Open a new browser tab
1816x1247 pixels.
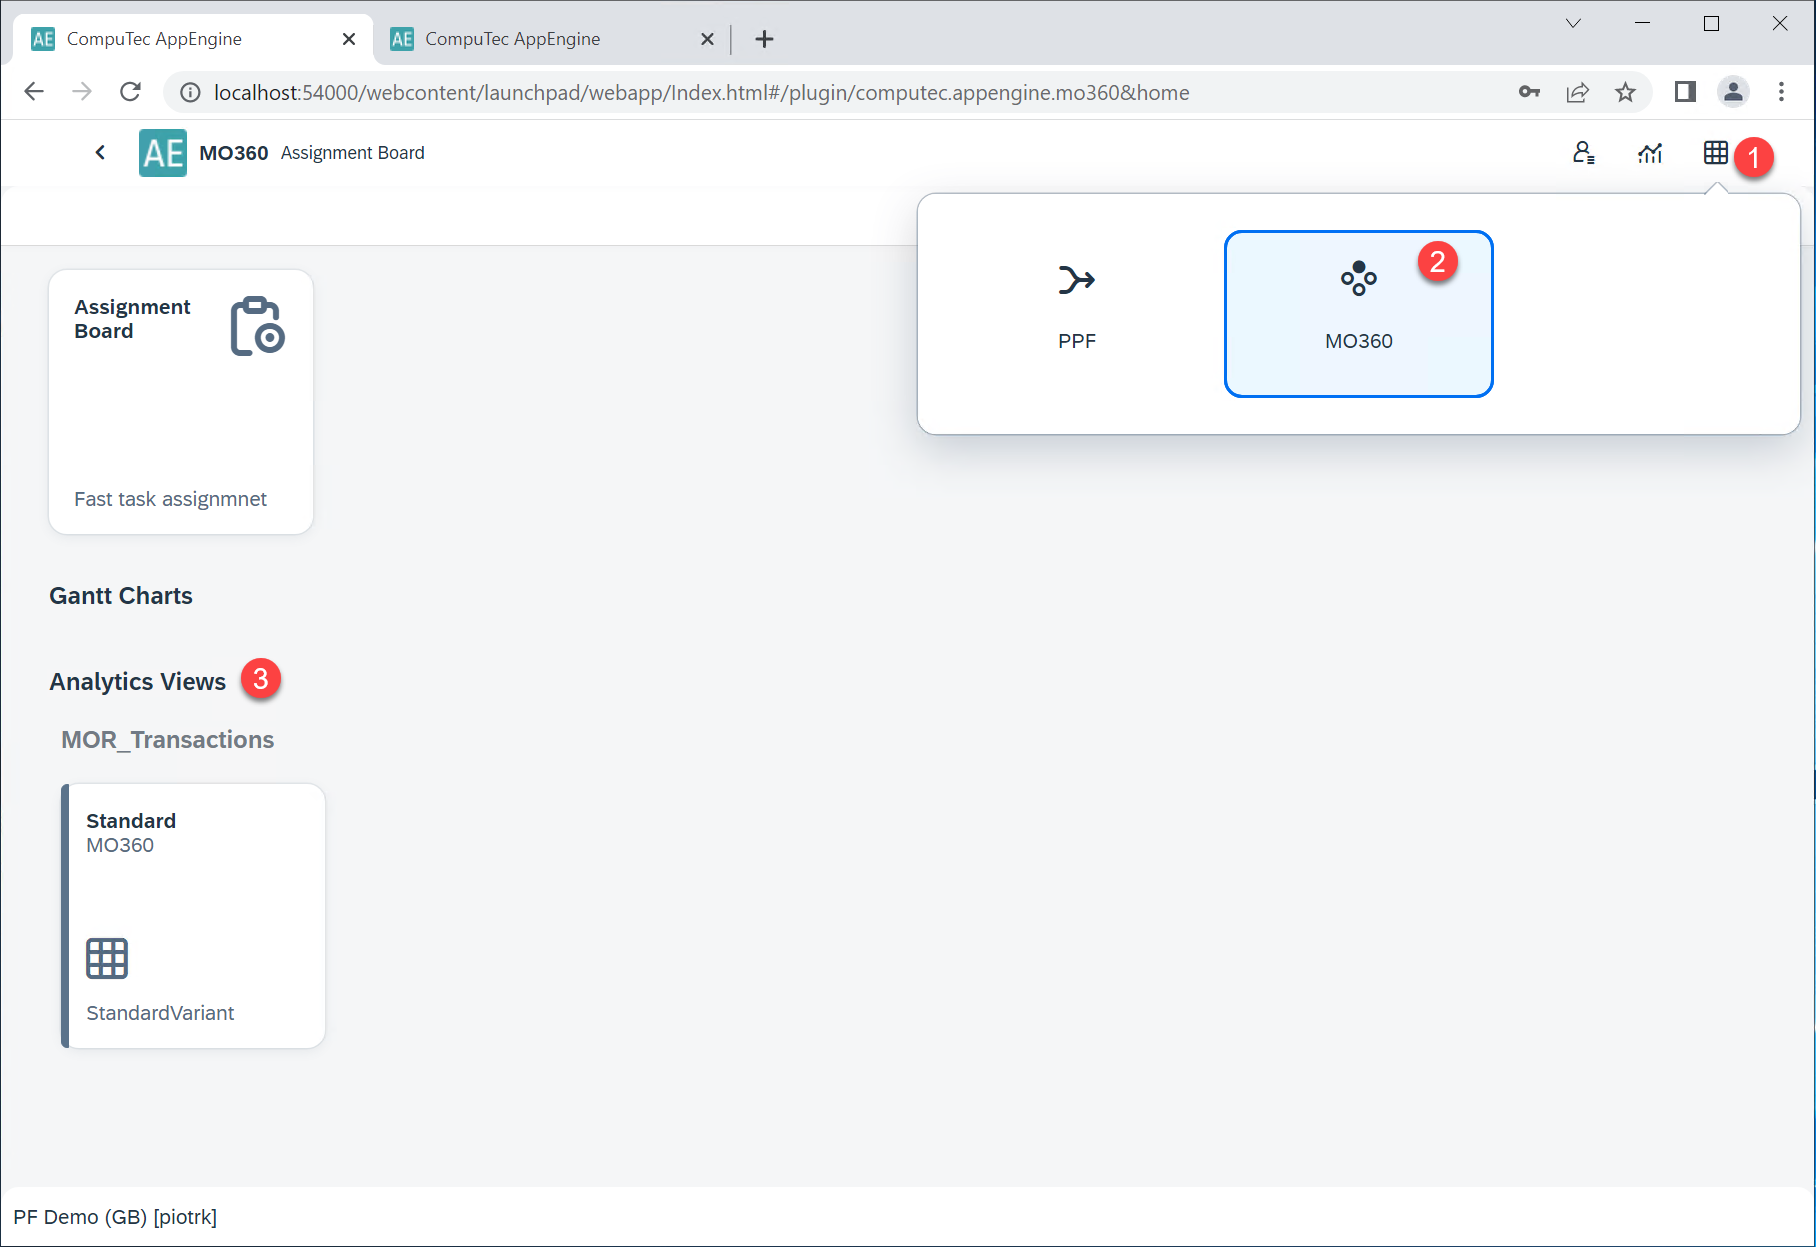click(x=764, y=39)
